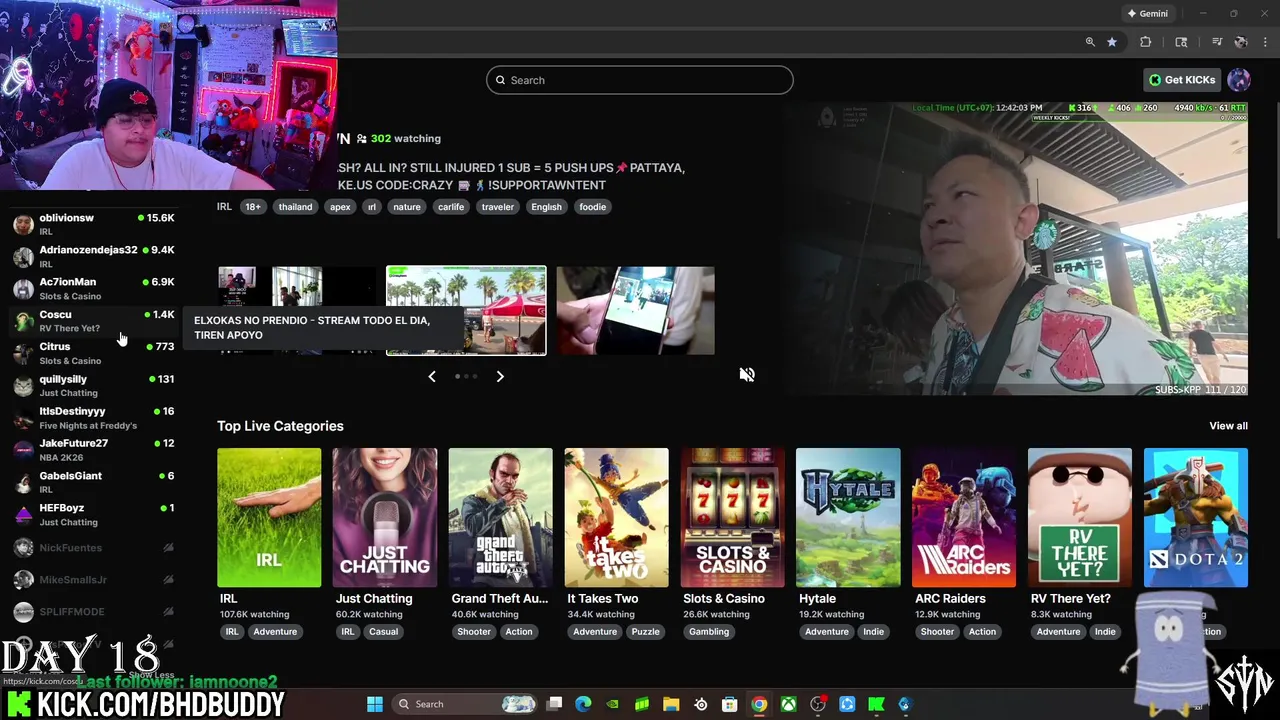Open the Gemini button in Chrome
Viewport: 1280px width, 720px height.
pyautogui.click(x=1147, y=14)
